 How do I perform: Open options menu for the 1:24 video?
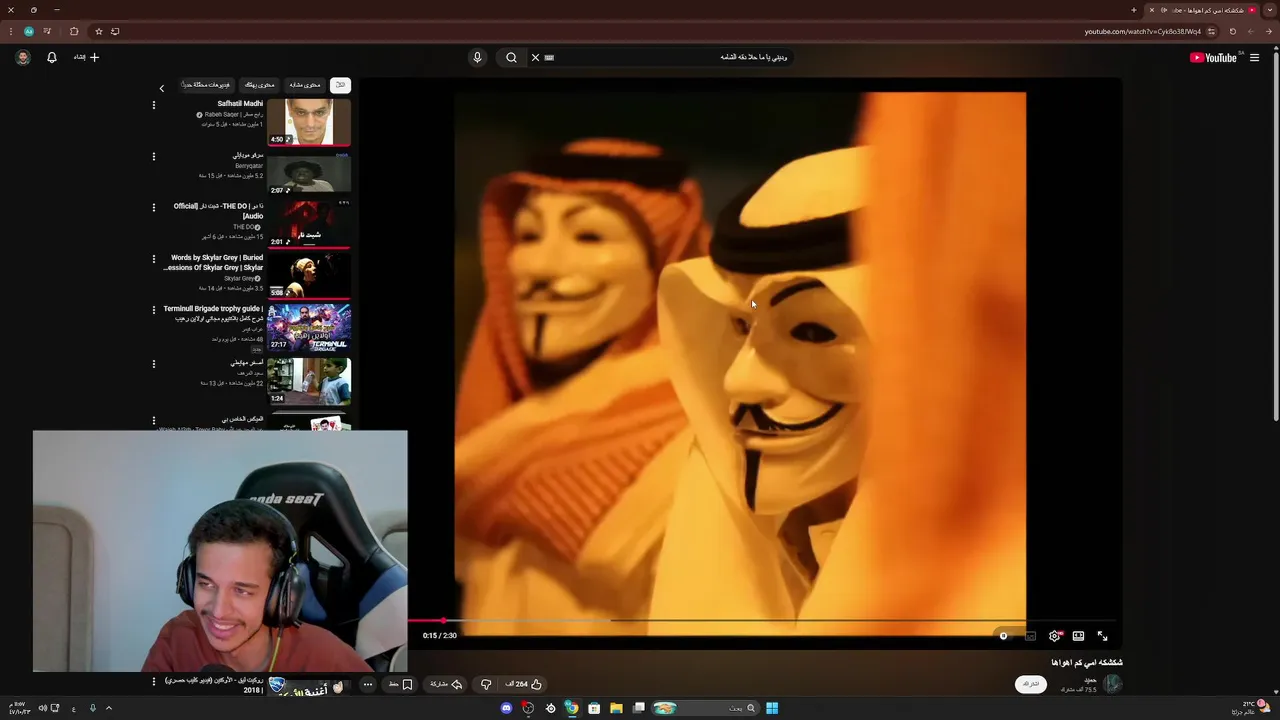[154, 364]
